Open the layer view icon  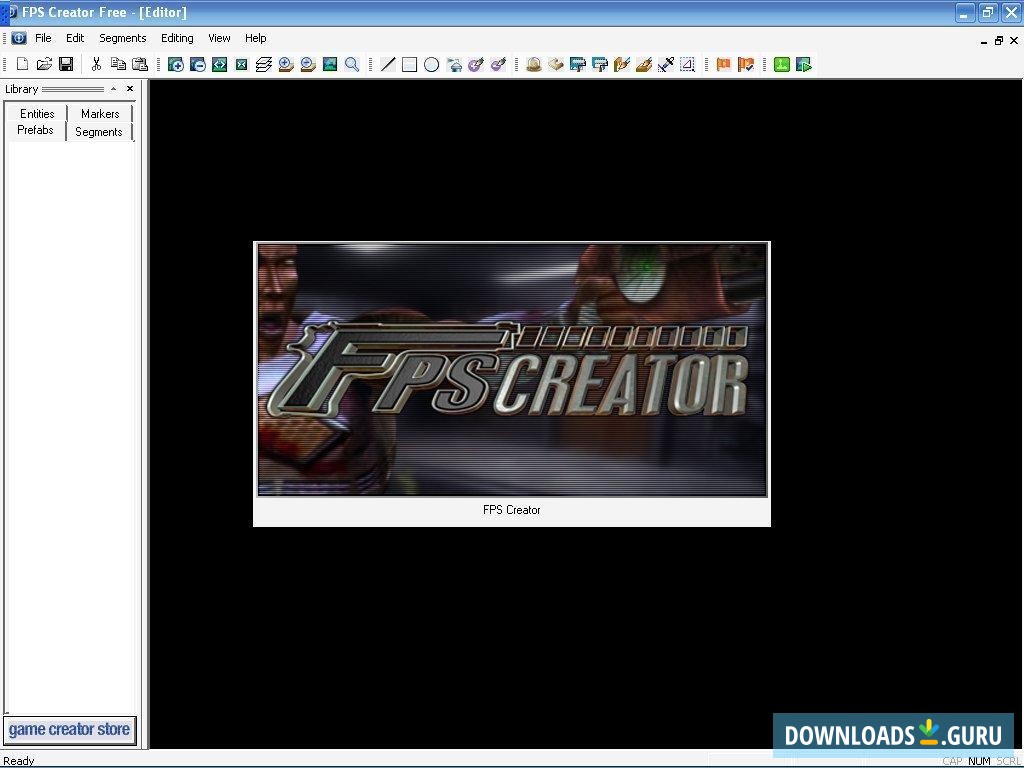pyautogui.click(x=263, y=64)
